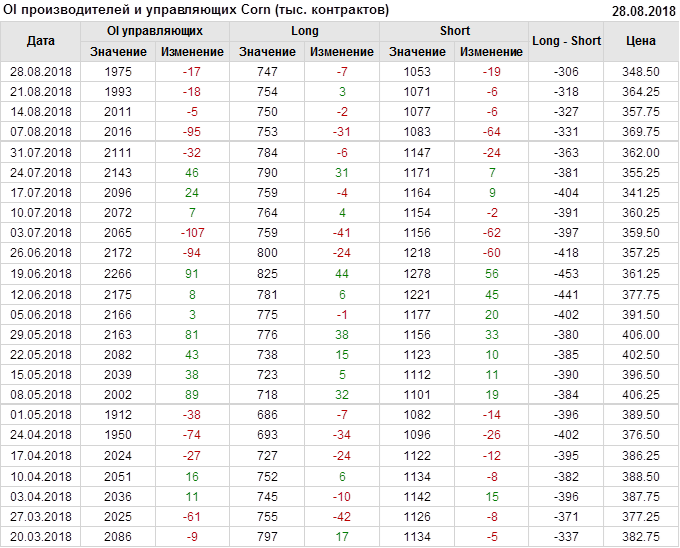Screen dimensions: 680x548
Task: Click the red OI change value -107
Action: 192,233
